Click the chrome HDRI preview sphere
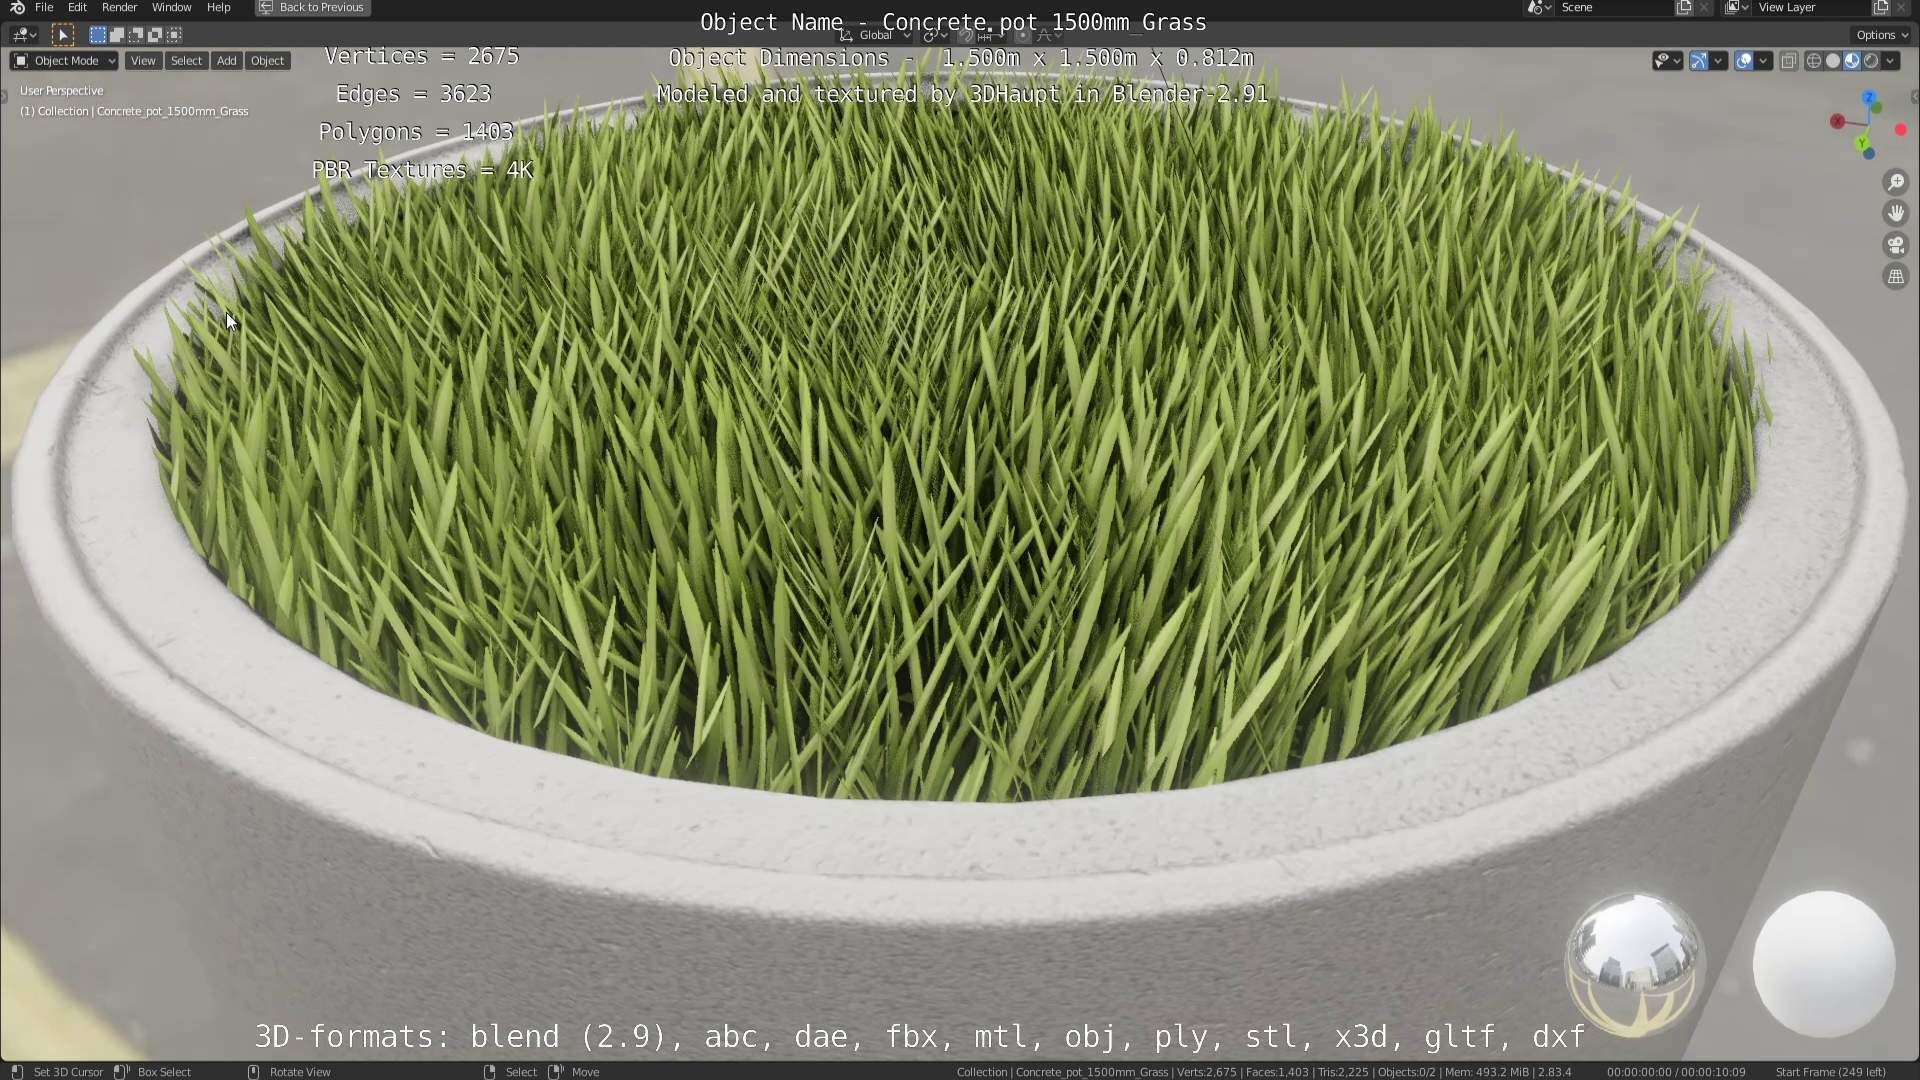Image resolution: width=1920 pixels, height=1080 pixels. point(1634,963)
